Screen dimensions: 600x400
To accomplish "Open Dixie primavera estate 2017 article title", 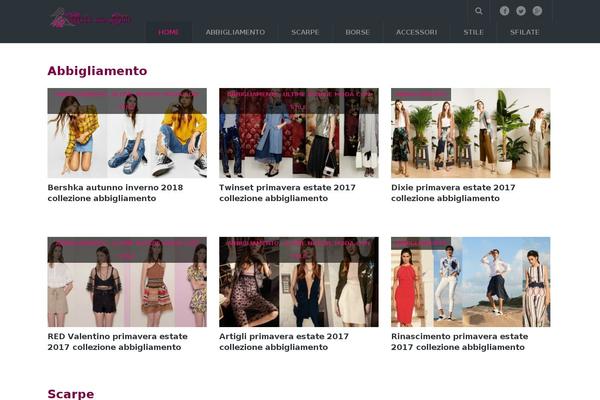I will [453, 193].
